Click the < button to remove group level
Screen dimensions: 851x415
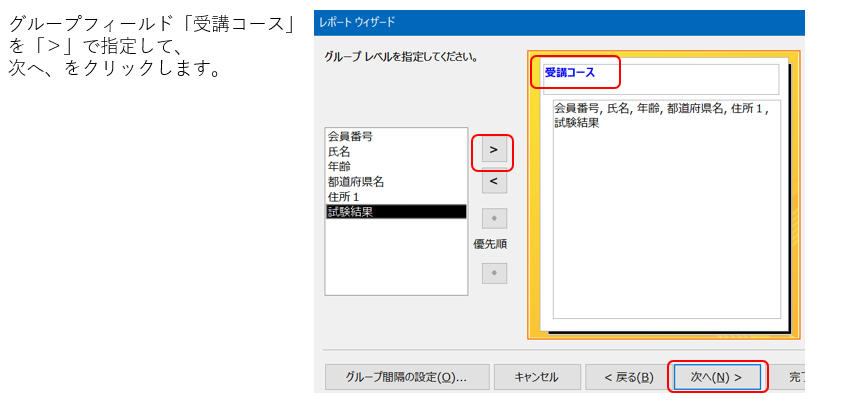493,183
